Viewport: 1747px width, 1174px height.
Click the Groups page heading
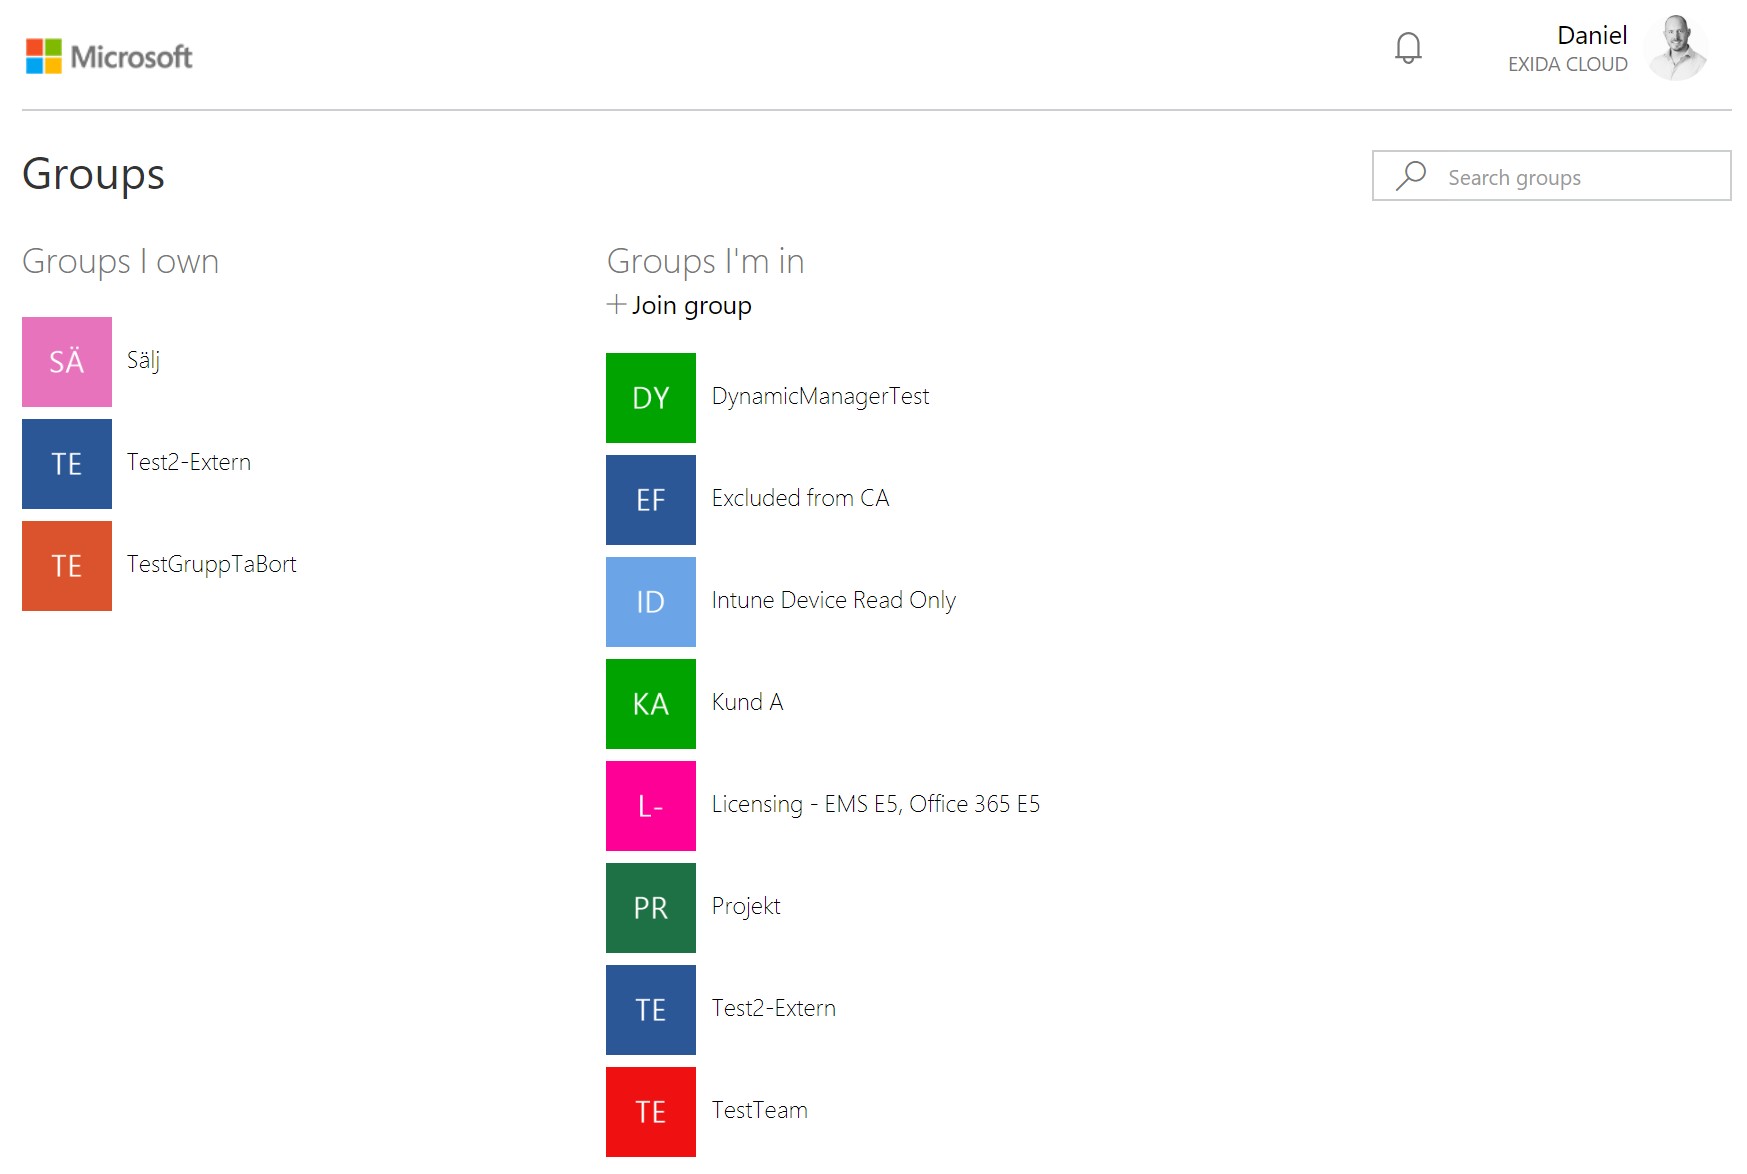tap(95, 173)
